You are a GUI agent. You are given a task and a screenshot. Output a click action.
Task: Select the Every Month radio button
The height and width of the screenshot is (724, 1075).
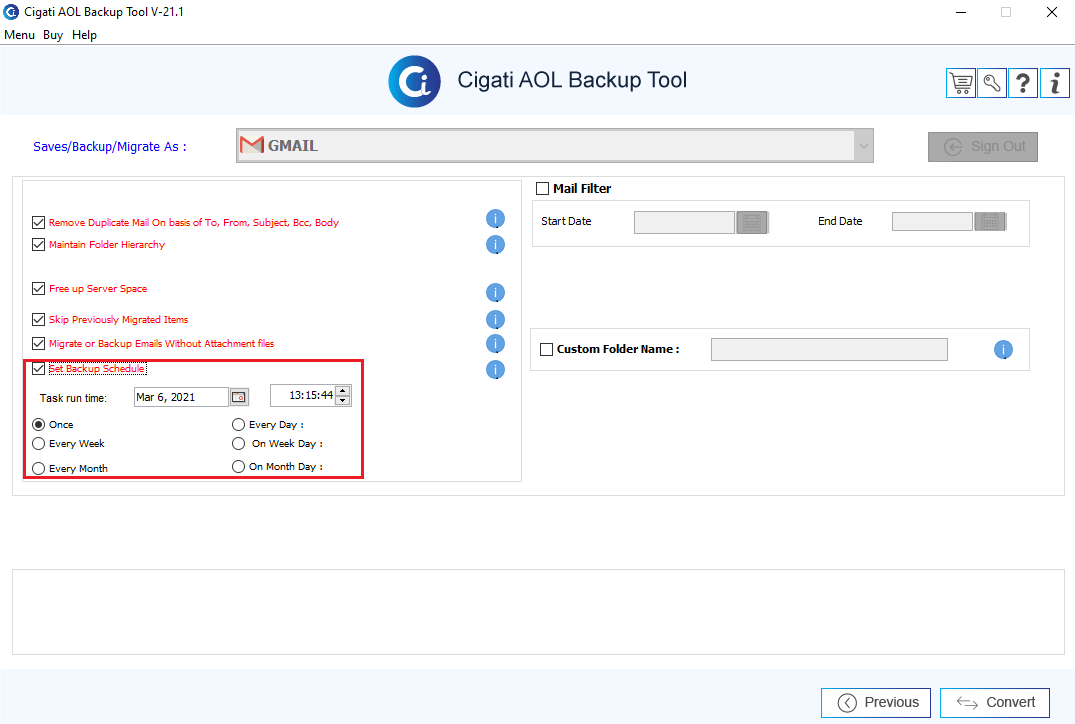pyautogui.click(x=38, y=468)
